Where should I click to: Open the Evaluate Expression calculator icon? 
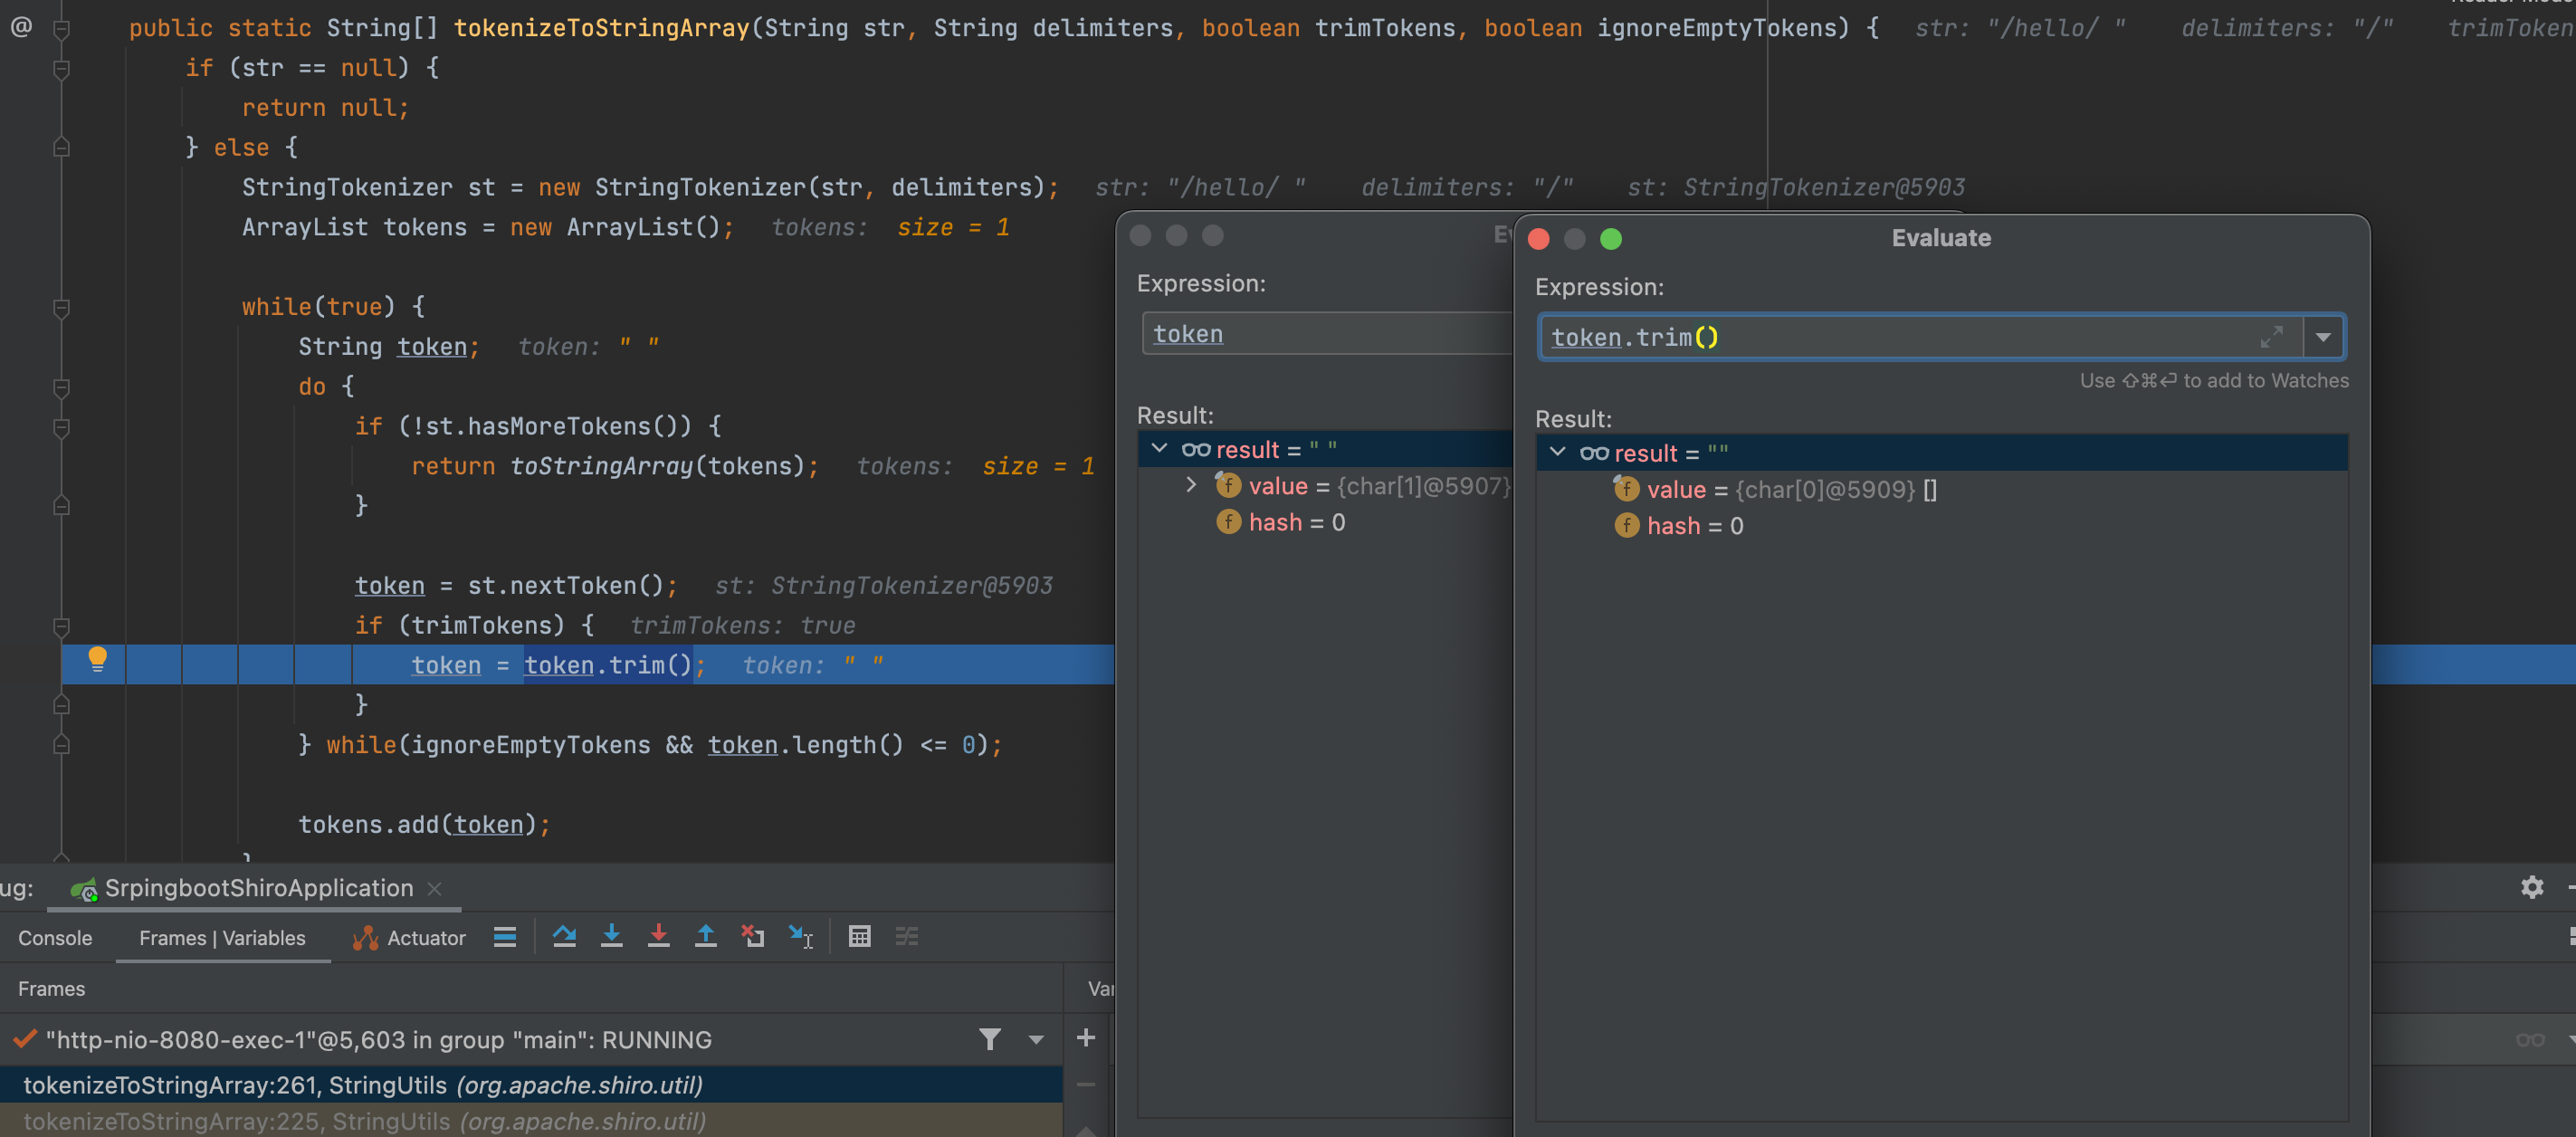(x=859, y=936)
